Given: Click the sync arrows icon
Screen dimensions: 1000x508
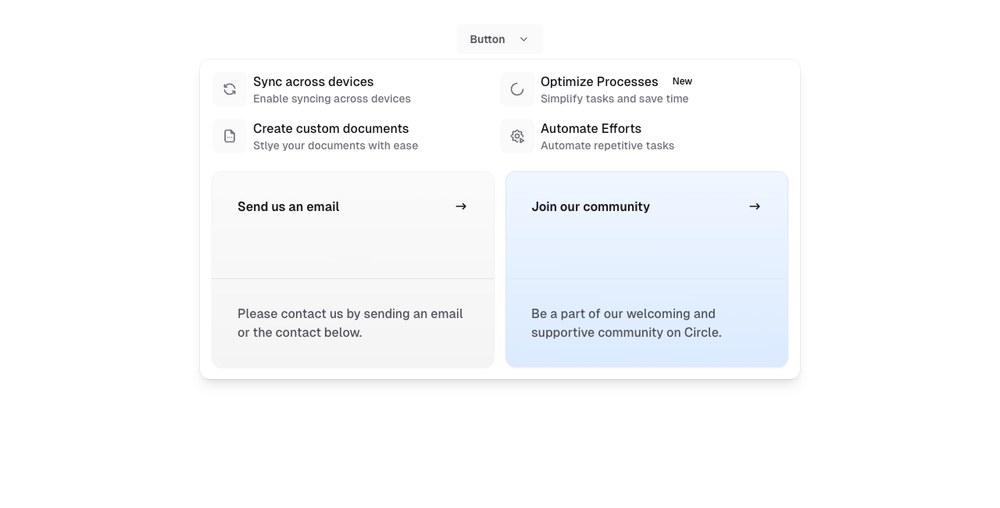Looking at the screenshot, I should (x=229, y=89).
